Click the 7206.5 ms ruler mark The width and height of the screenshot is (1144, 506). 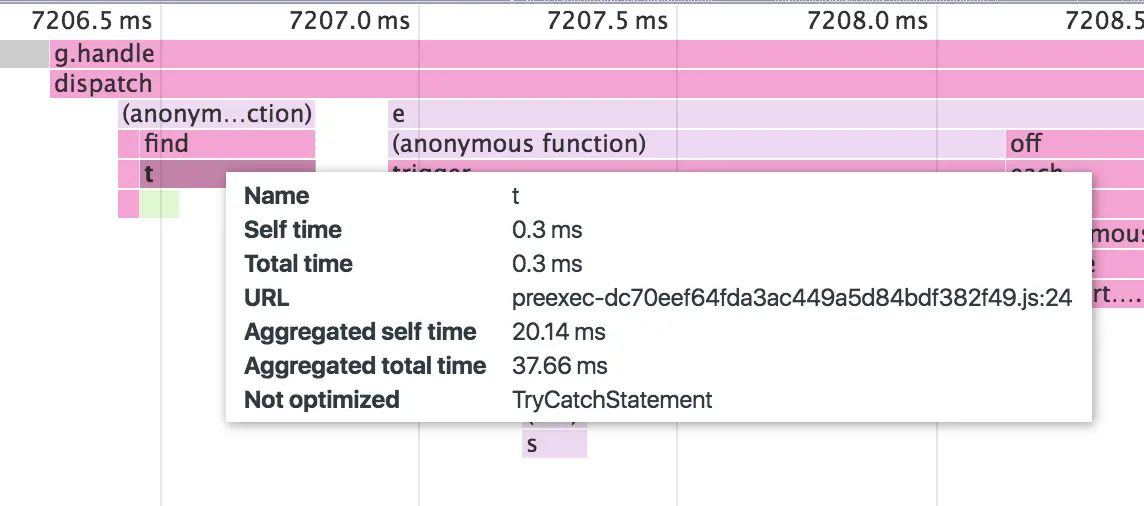coord(91,20)
